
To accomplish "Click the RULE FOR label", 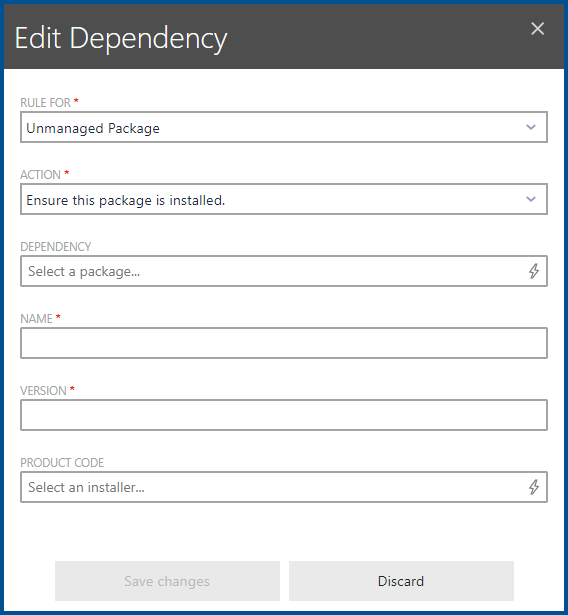I will point(46,103).
